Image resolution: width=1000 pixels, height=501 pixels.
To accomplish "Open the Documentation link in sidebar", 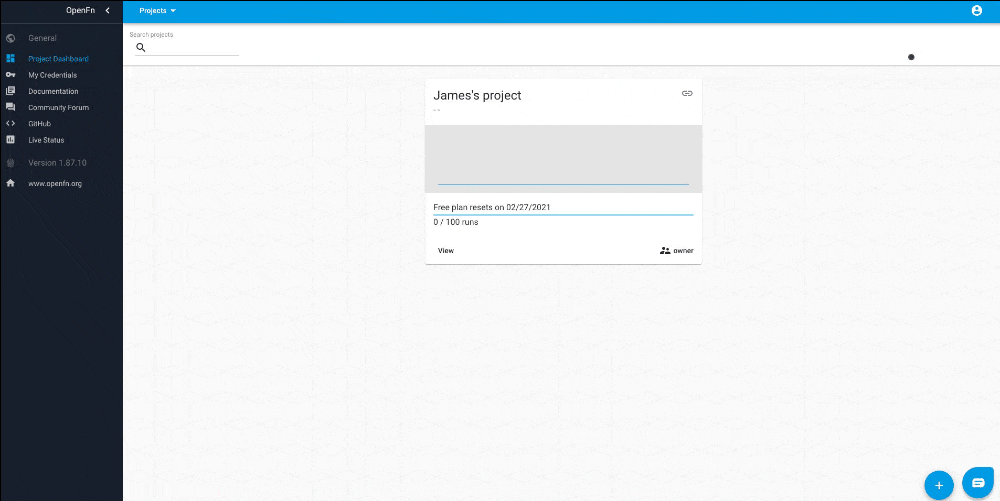I will [x=54, y=91].
